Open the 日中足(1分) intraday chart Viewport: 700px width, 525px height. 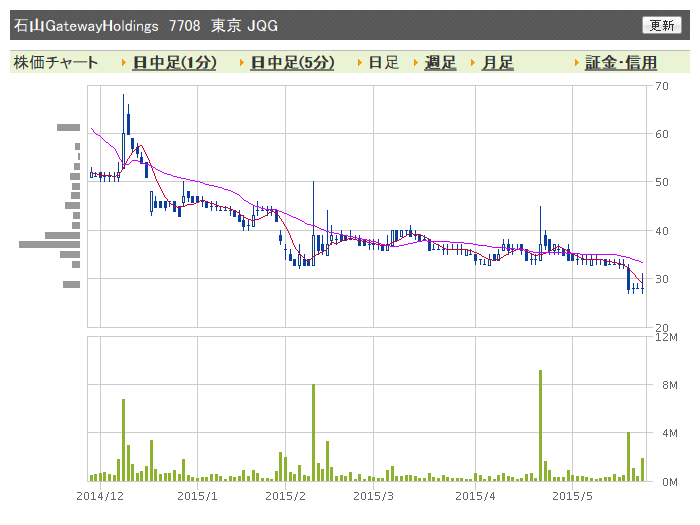pos(175,62)
